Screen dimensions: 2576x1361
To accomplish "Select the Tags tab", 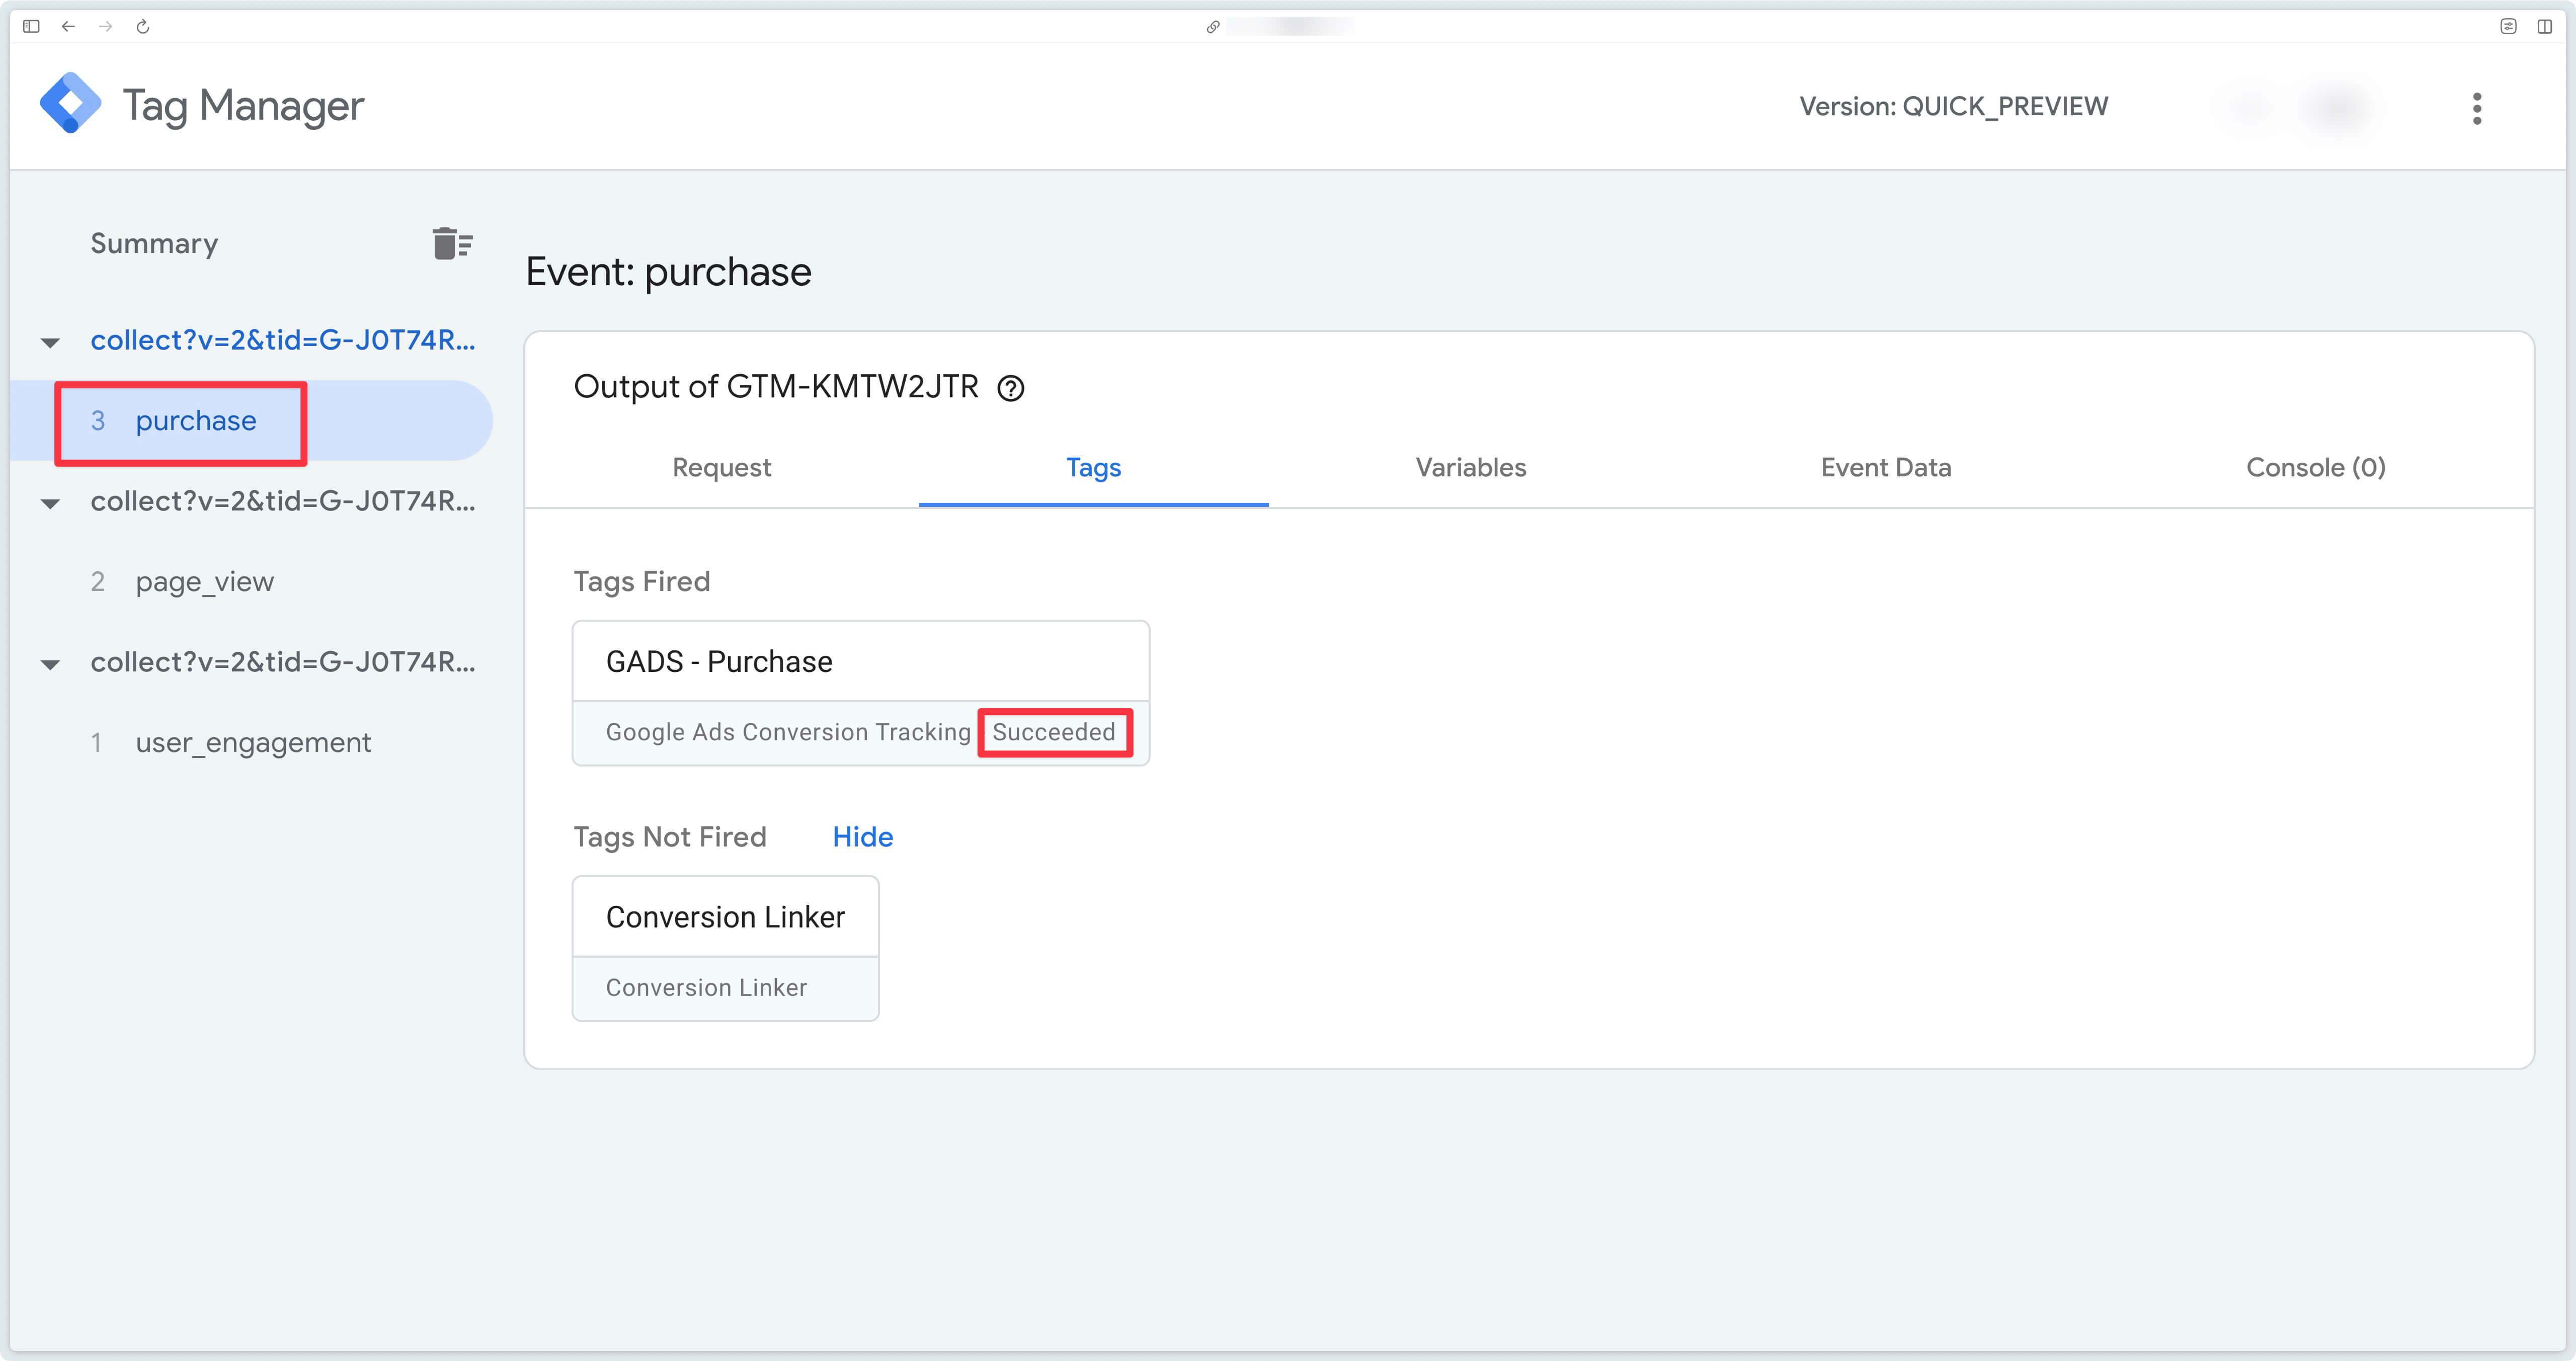I will [1093, 467].
